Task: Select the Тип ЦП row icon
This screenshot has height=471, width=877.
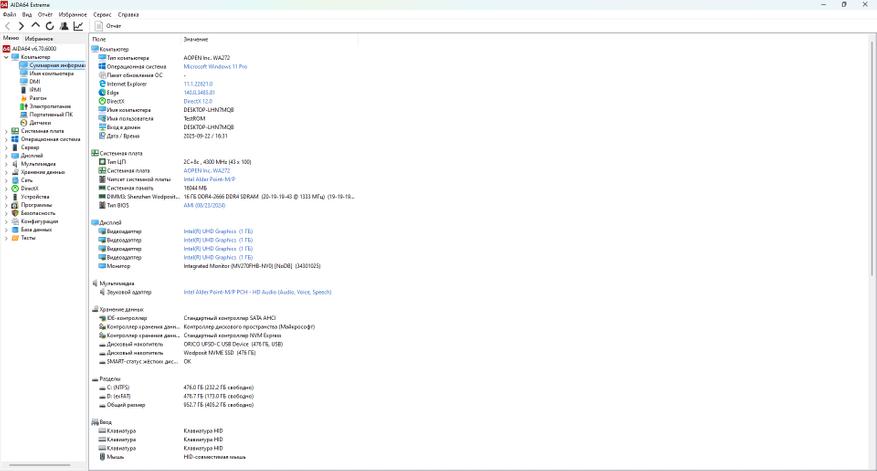Action: [102, 162]
